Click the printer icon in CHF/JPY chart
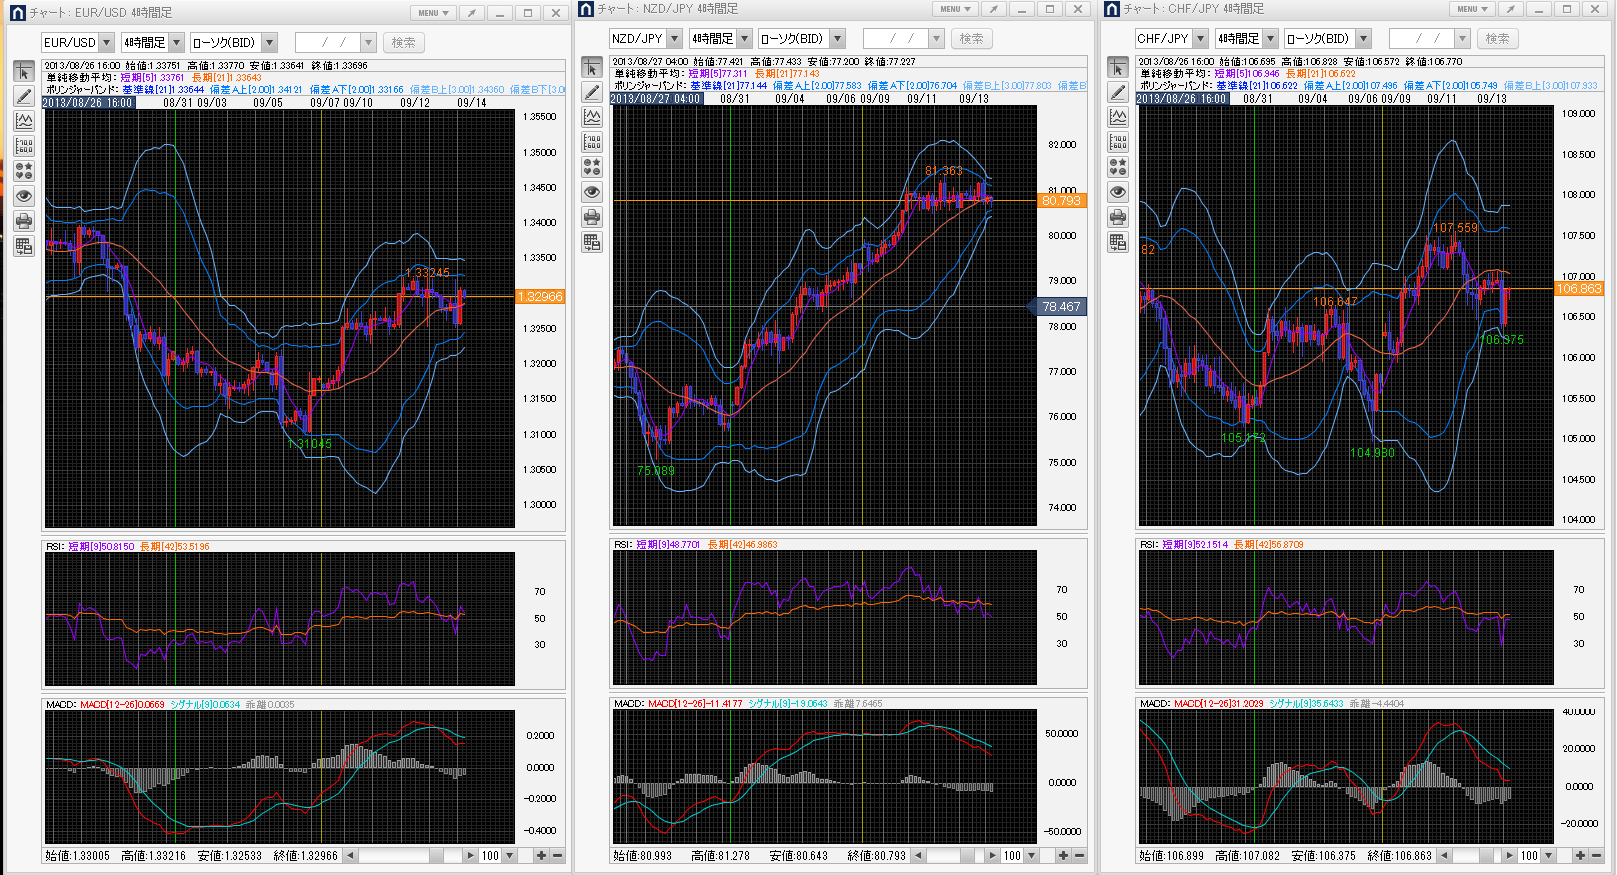This screenshot has width=1617, height=875. point(1118,217)
